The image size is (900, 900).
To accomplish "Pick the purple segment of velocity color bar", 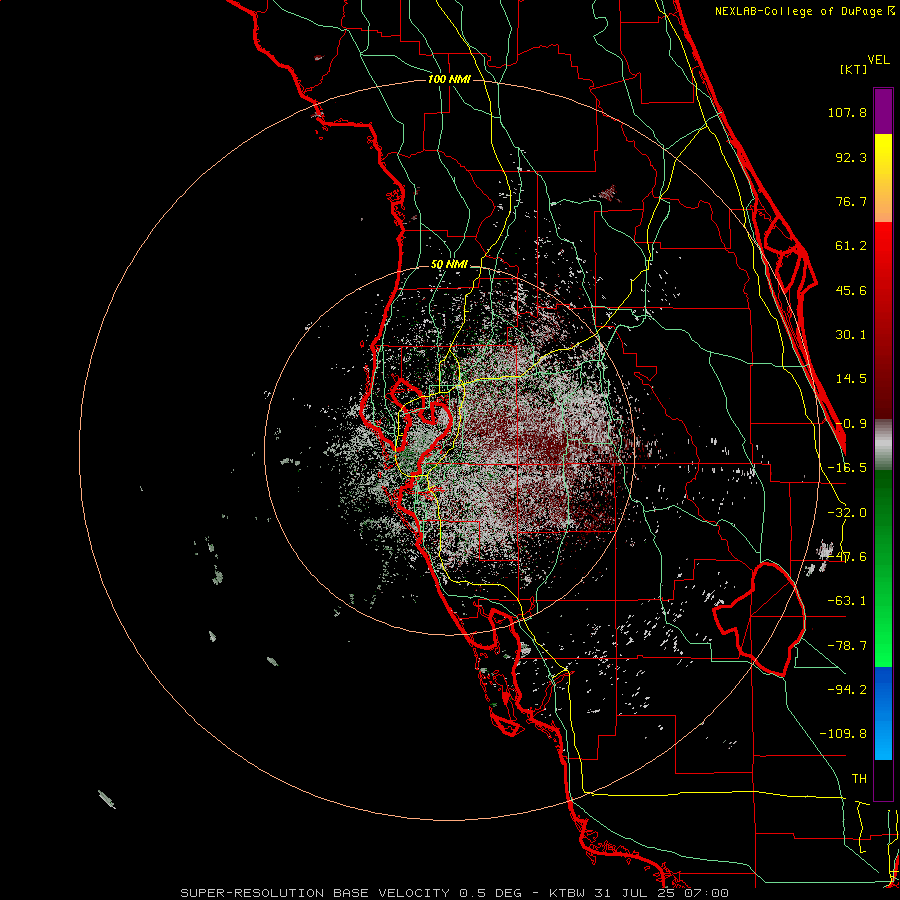I will pos(883,111).
